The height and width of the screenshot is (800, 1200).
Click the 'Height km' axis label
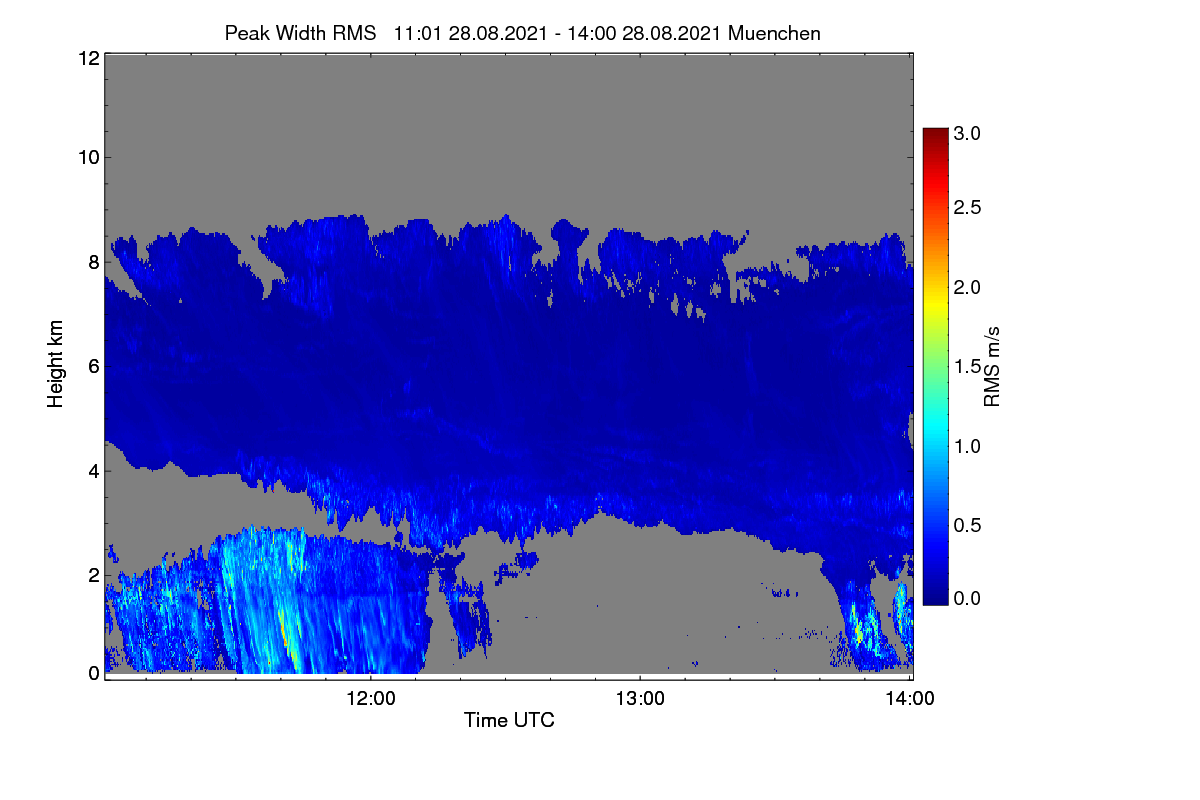tap(56, 364)
